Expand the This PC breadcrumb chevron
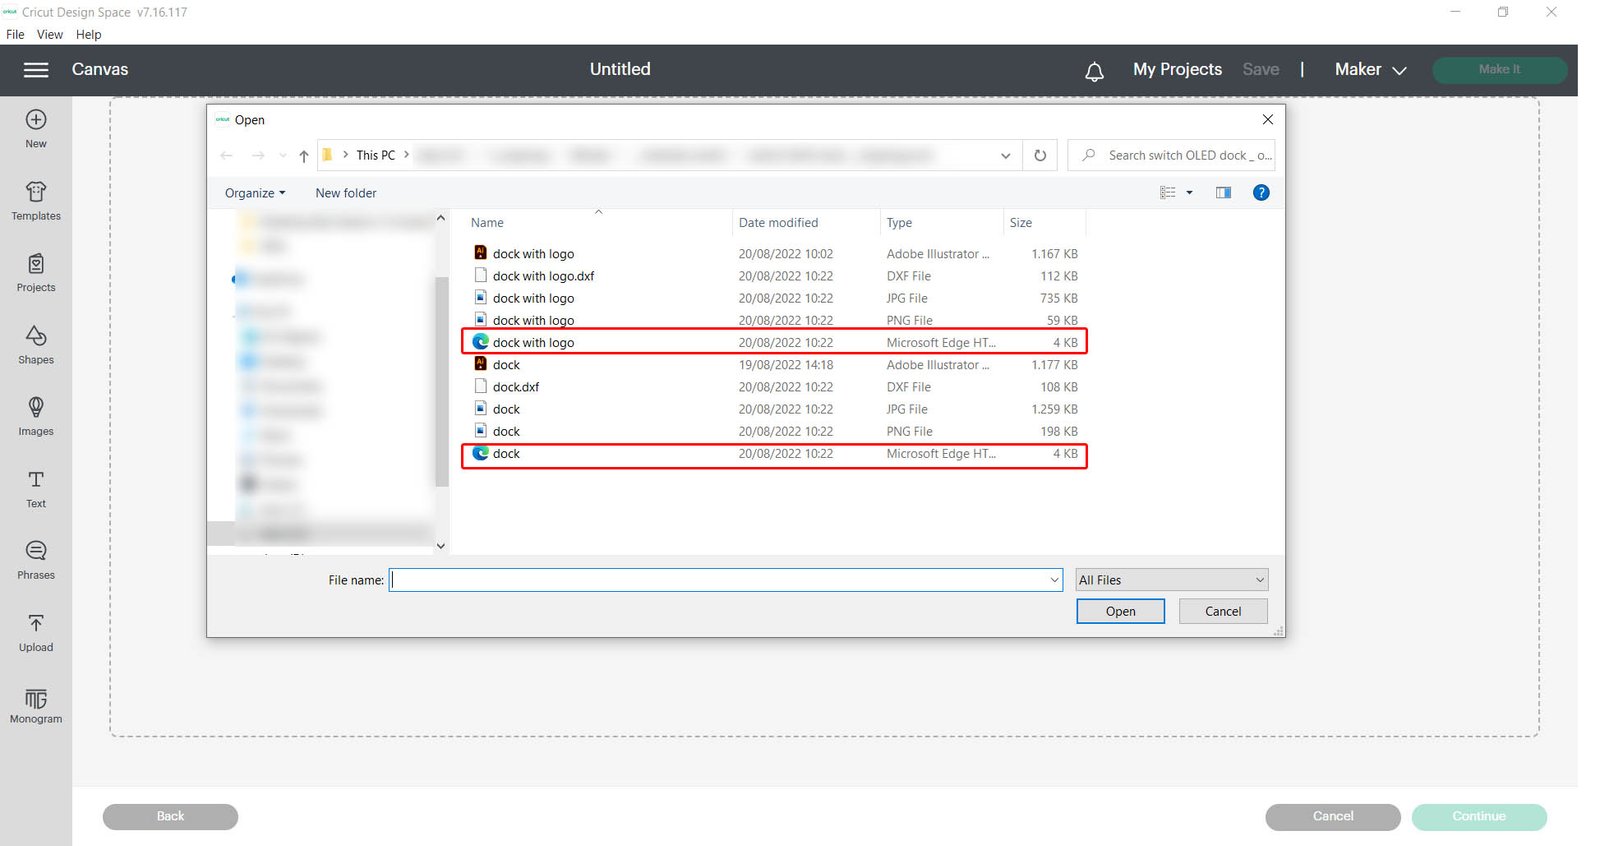The image size is (1600, 846). 406,155
